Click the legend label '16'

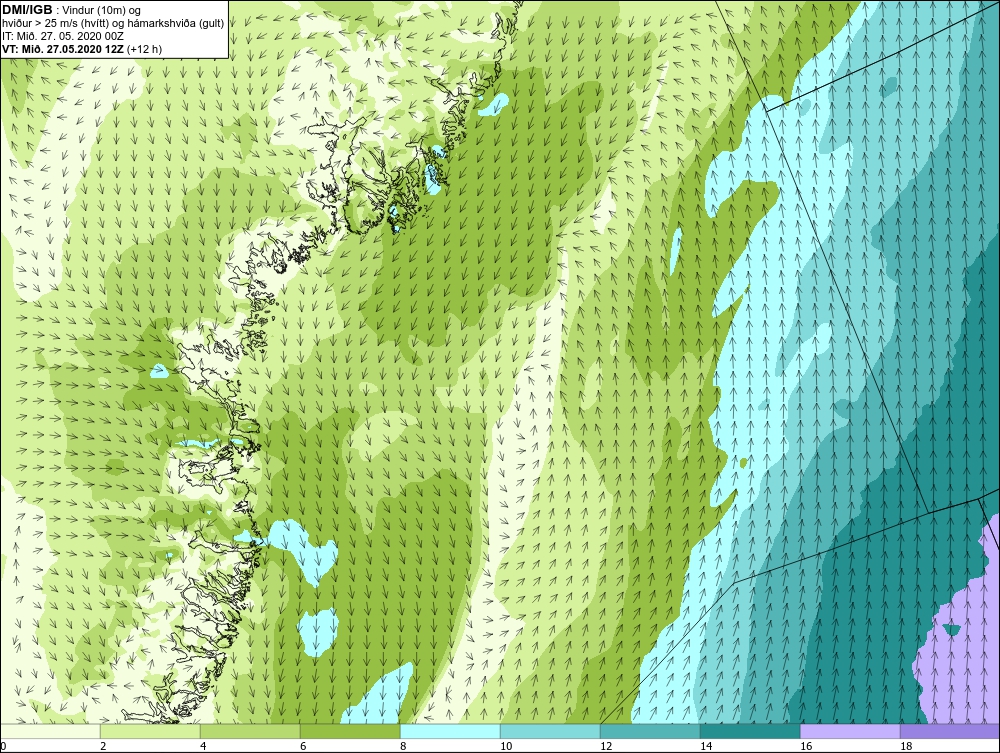[806, 746]
